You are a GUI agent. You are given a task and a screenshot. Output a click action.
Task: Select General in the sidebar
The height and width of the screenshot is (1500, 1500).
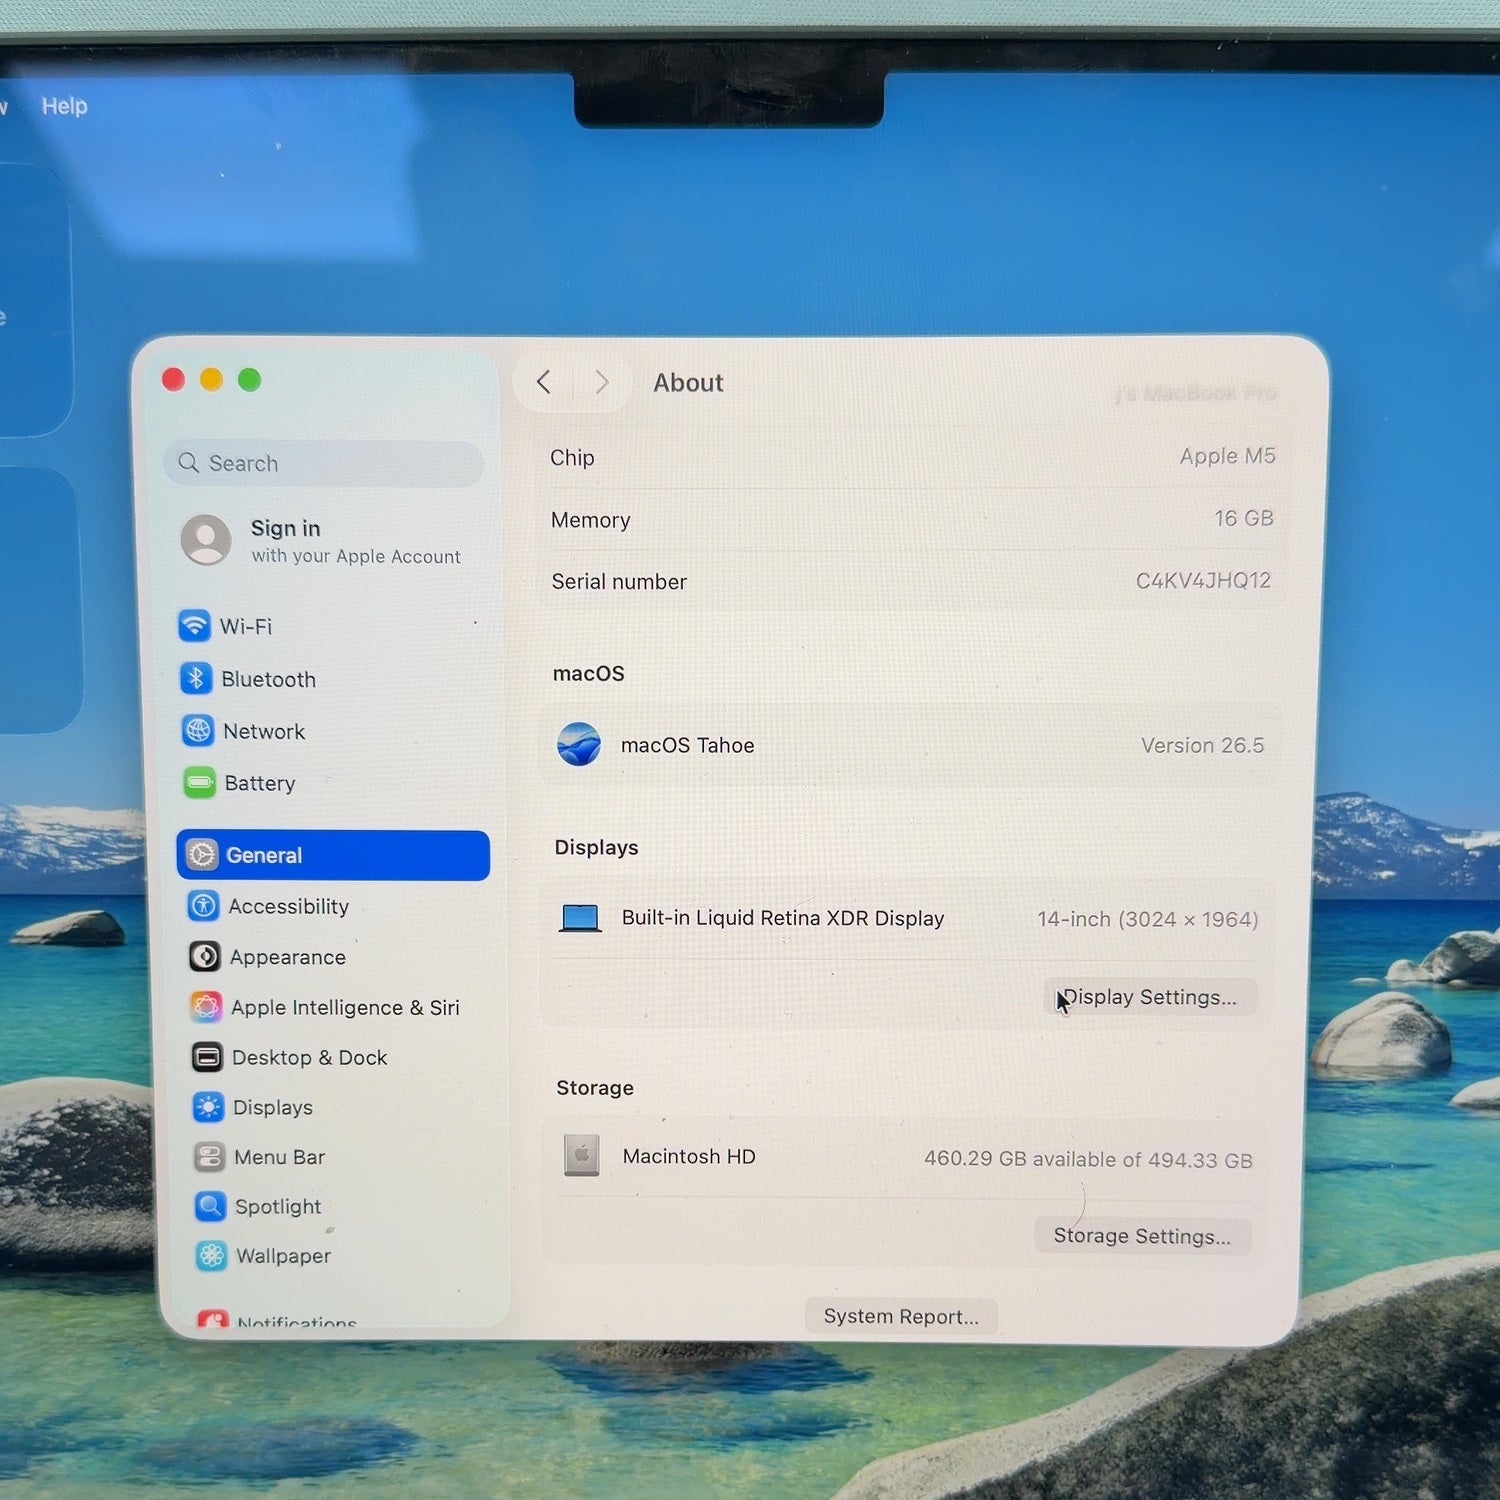[333, 855]
